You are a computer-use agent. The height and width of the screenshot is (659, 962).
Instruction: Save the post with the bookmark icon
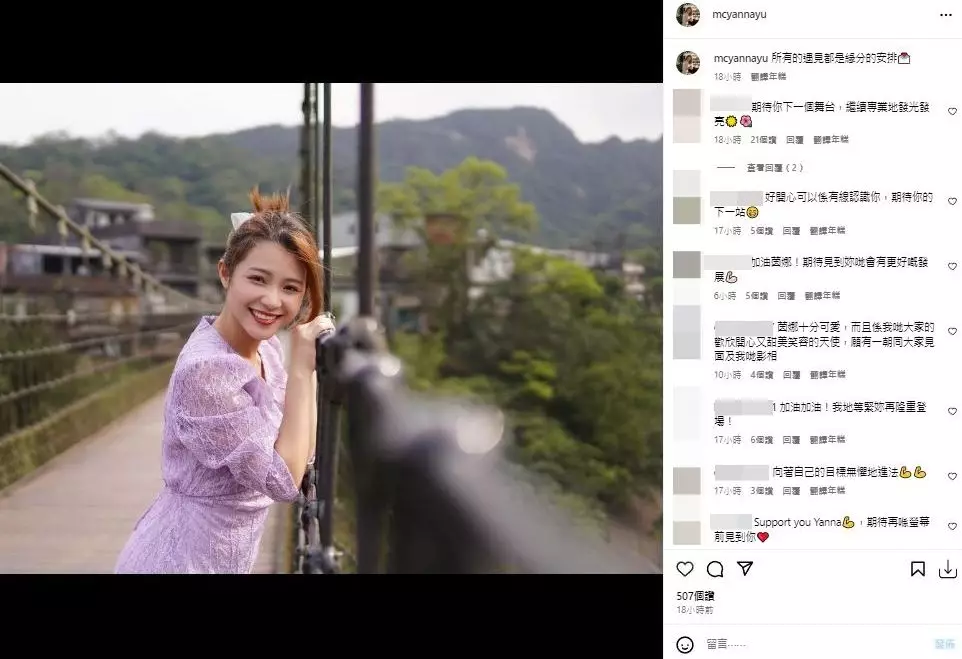[917, 569]
